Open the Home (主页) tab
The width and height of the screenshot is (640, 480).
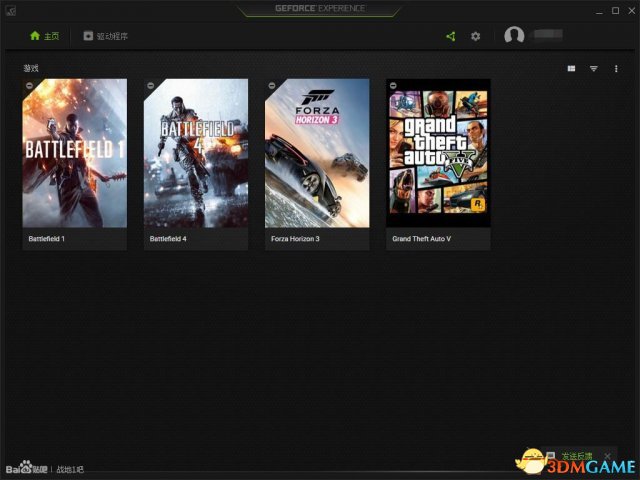pos(44,36)
